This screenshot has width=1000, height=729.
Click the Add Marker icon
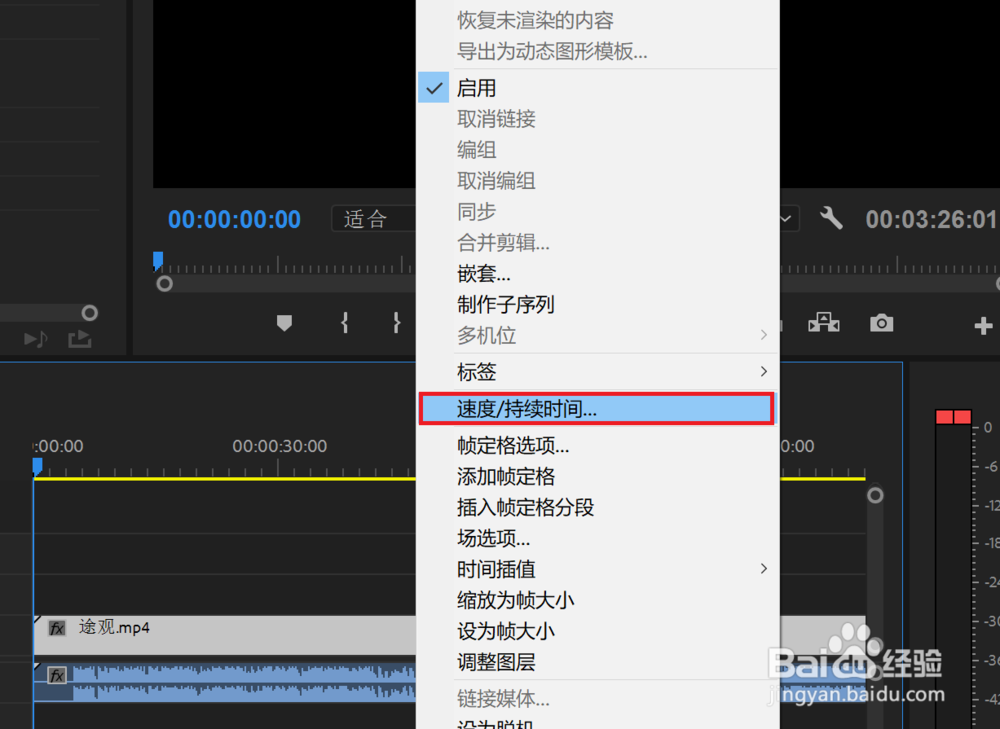click(284, 323)
